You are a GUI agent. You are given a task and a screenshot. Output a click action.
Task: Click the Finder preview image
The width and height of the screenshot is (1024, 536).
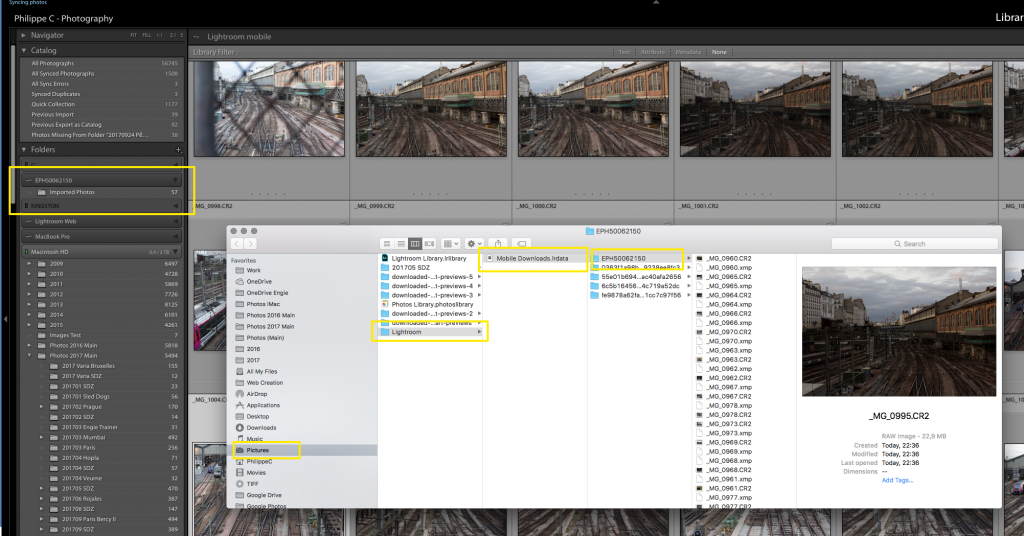[x=899, y=332]
